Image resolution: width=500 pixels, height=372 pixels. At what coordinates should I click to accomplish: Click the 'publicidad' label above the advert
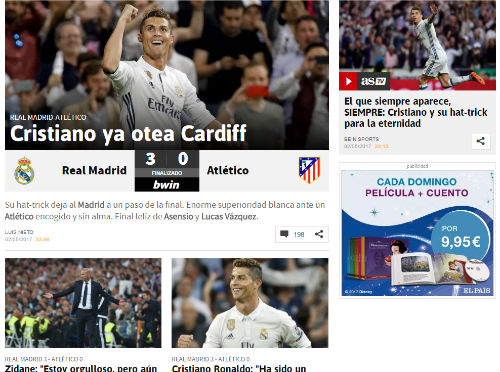tap(417, 166)
